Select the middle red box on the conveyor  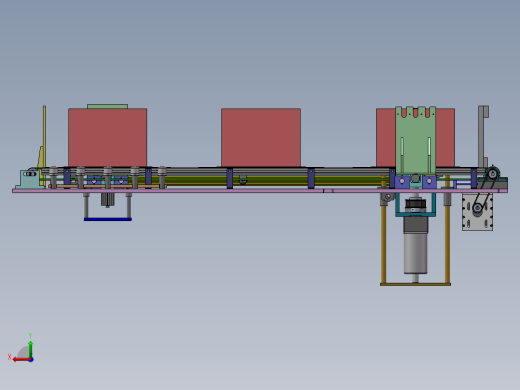pyautogui.click(x=261, y=137)
